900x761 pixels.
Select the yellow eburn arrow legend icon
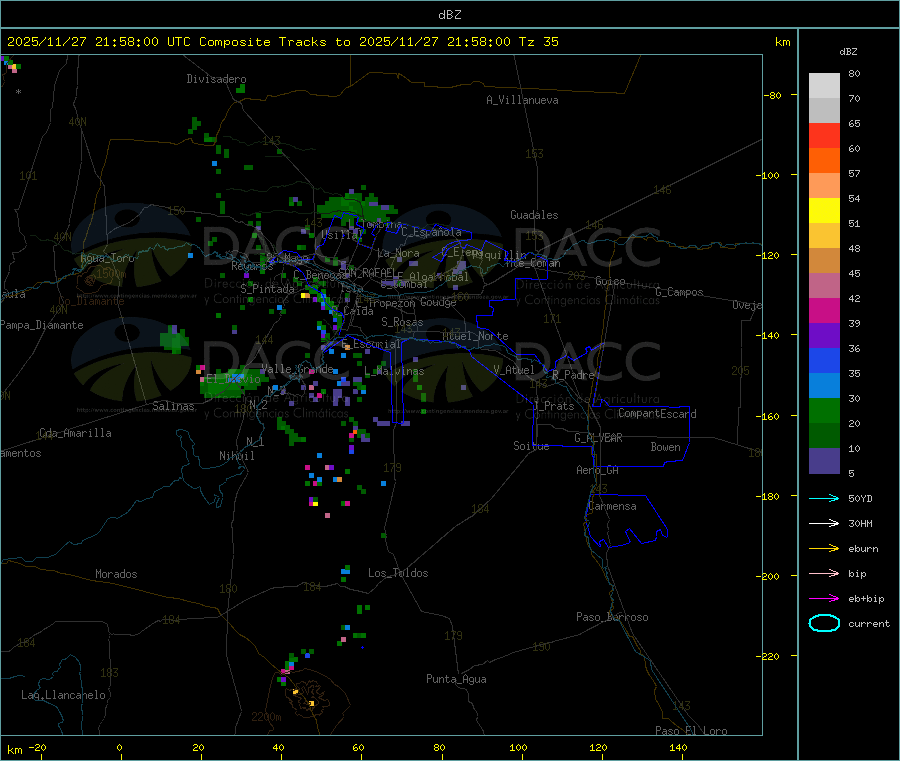pos(824,549)
